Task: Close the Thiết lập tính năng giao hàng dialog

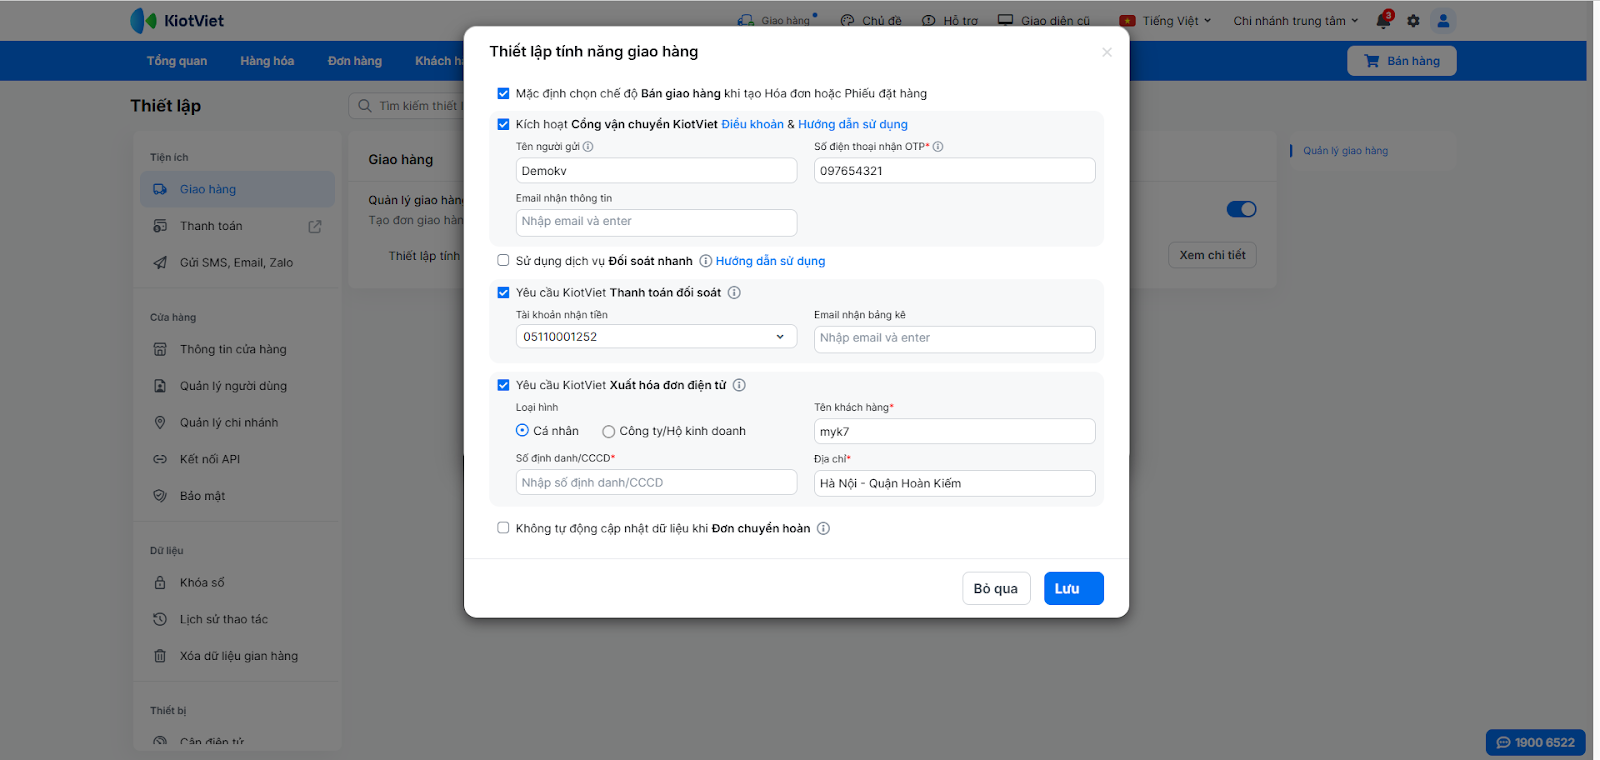Action: click(x=1107, y=52)
